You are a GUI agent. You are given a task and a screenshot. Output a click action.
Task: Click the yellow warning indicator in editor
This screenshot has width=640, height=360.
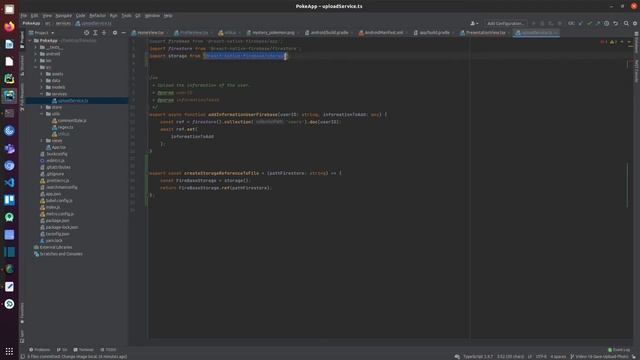point(613,42)
